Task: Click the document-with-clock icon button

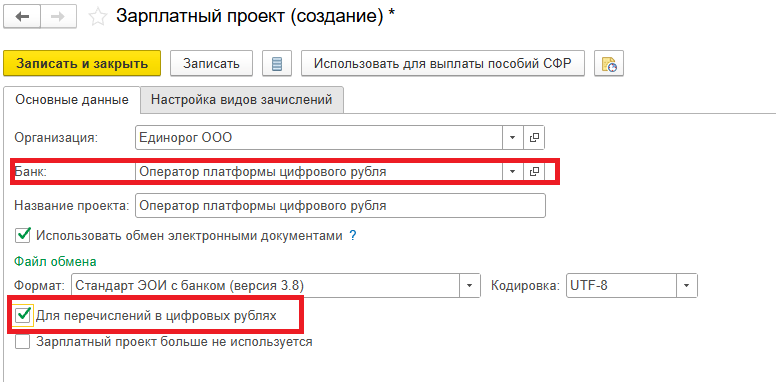Action: point(609,63)
